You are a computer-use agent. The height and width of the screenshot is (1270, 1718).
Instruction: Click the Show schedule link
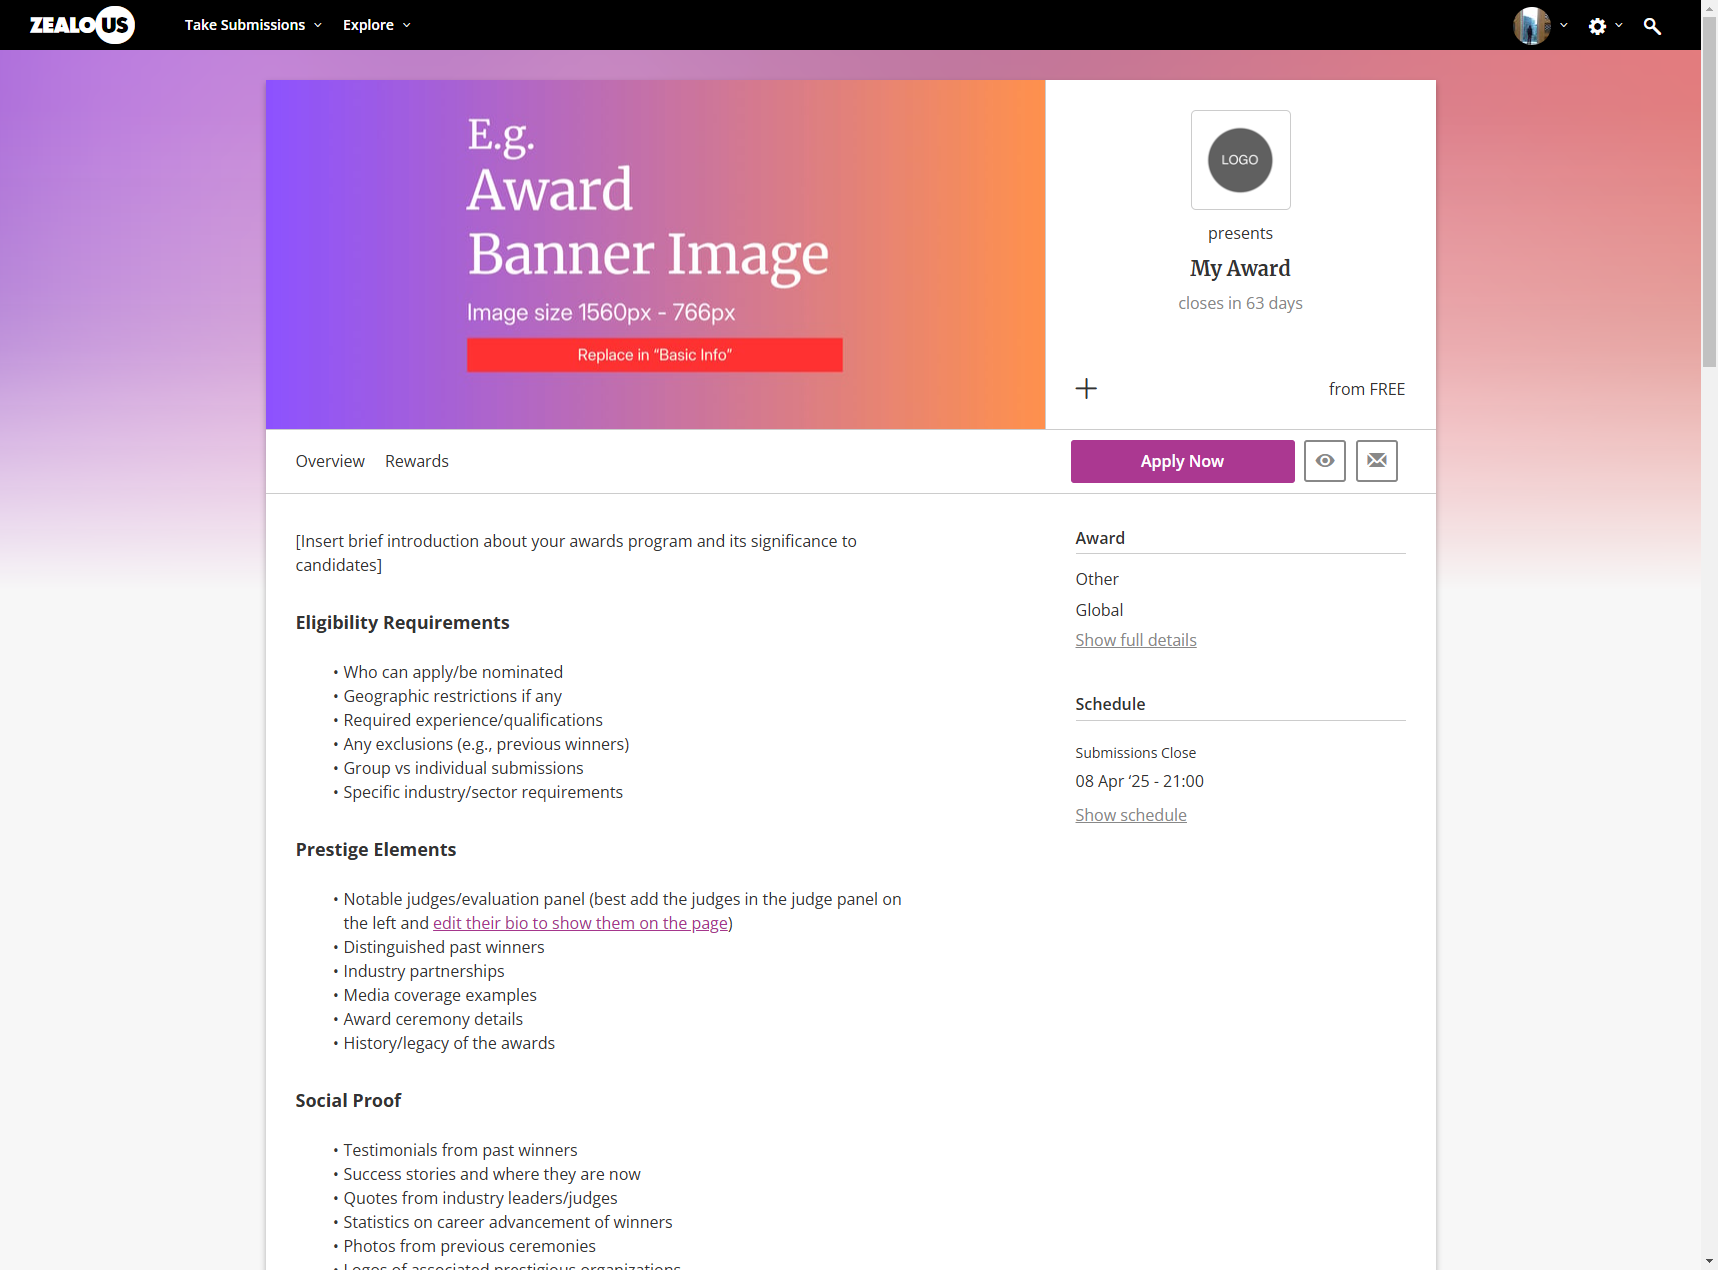click(1131, 815)
